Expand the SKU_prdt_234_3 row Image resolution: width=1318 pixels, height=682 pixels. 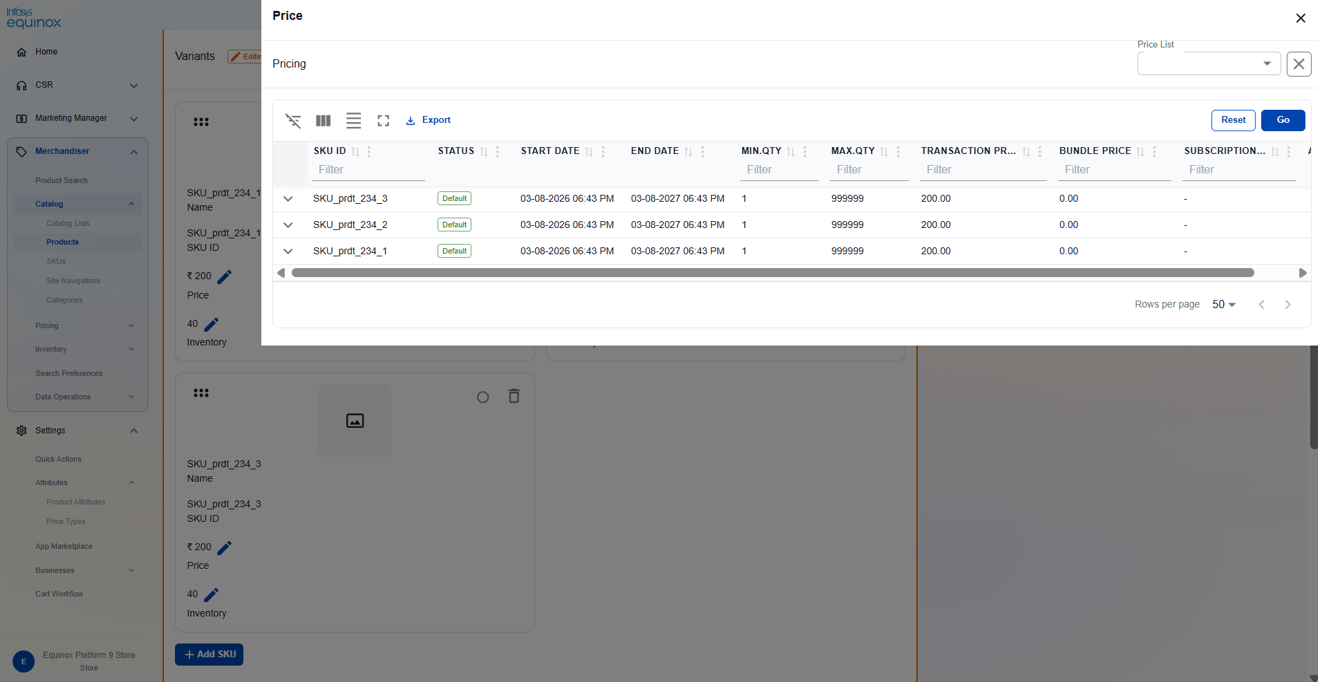point(288,199)
